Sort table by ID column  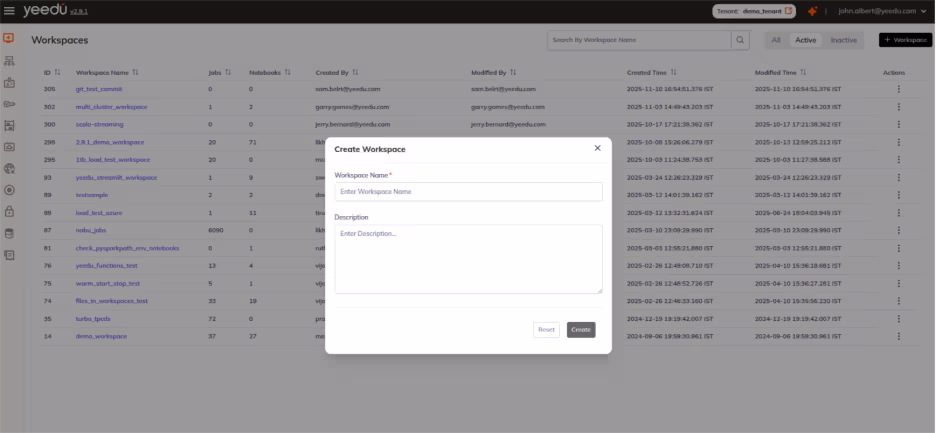coord(57,72)
